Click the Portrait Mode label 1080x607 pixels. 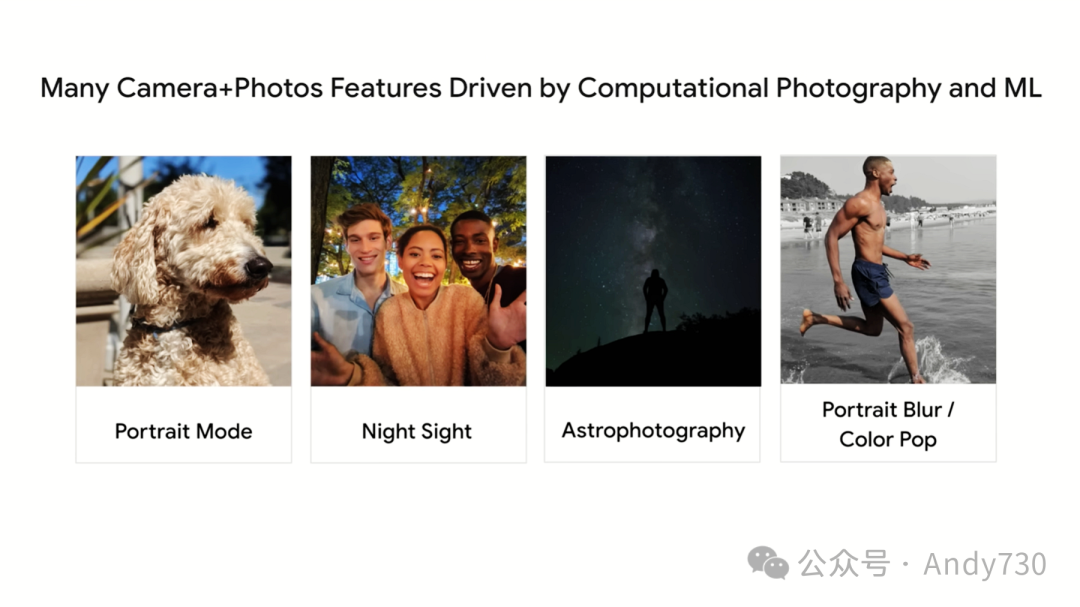pos(183,432)
